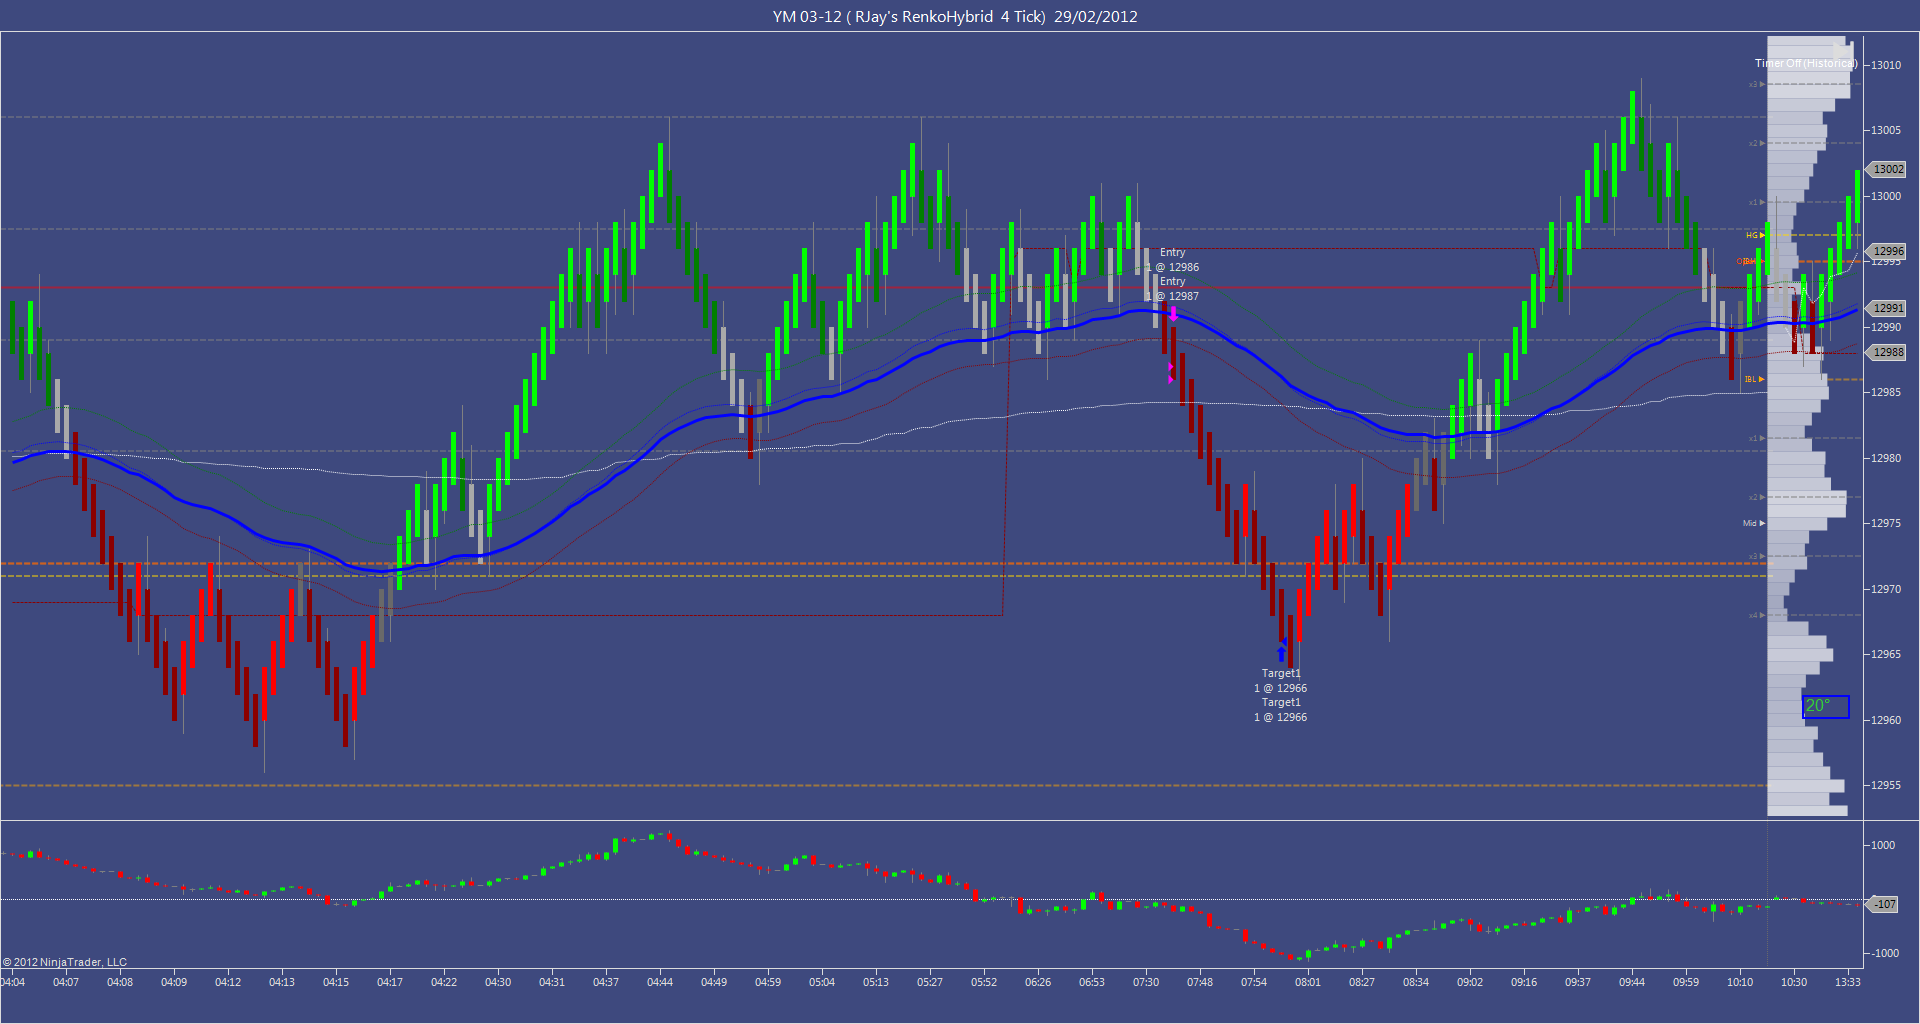Click the magenta entry down-arrow marker
The width and height of the screenshot is (1920, 1024).
pyautogui.click(x=1173, y=314)
